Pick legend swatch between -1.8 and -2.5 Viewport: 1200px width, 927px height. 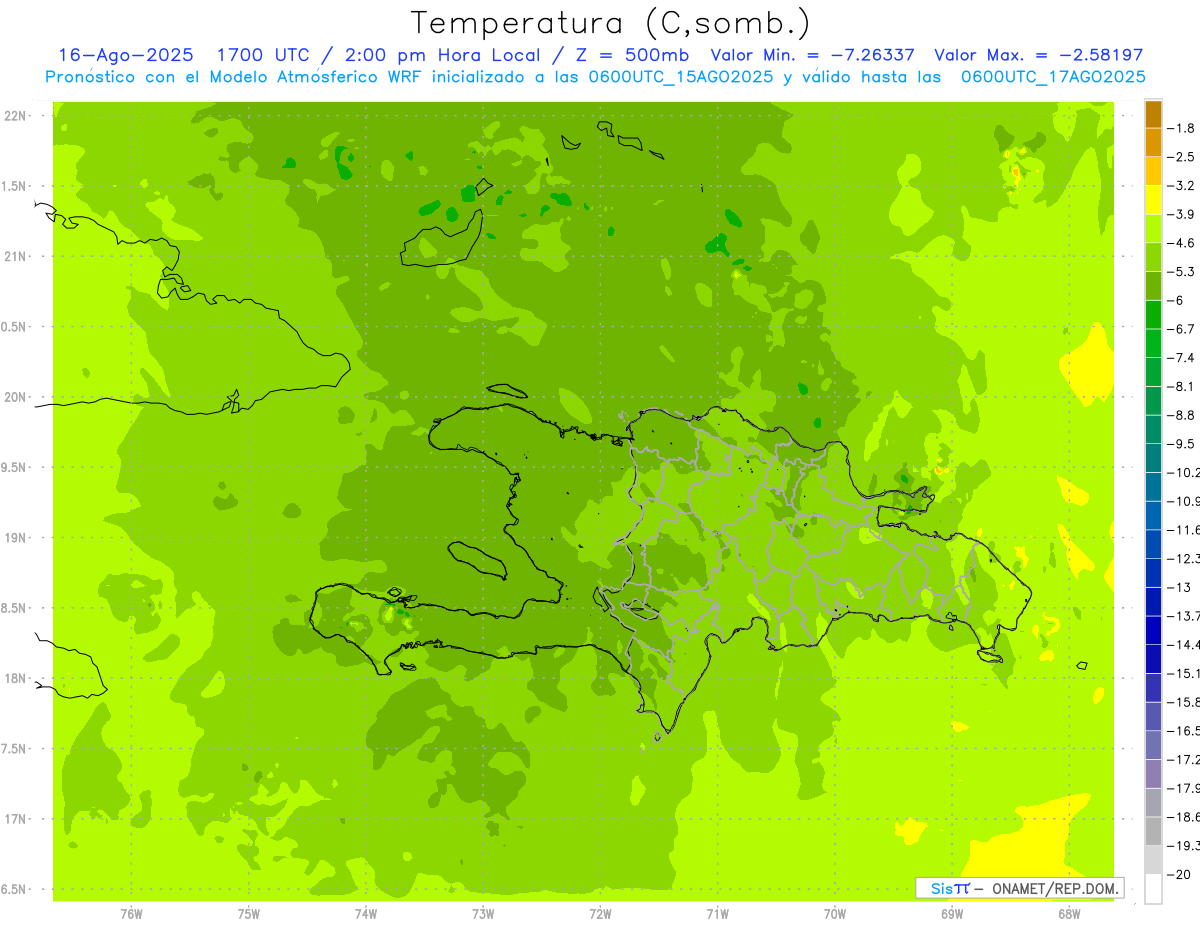tap(1153, 142)
